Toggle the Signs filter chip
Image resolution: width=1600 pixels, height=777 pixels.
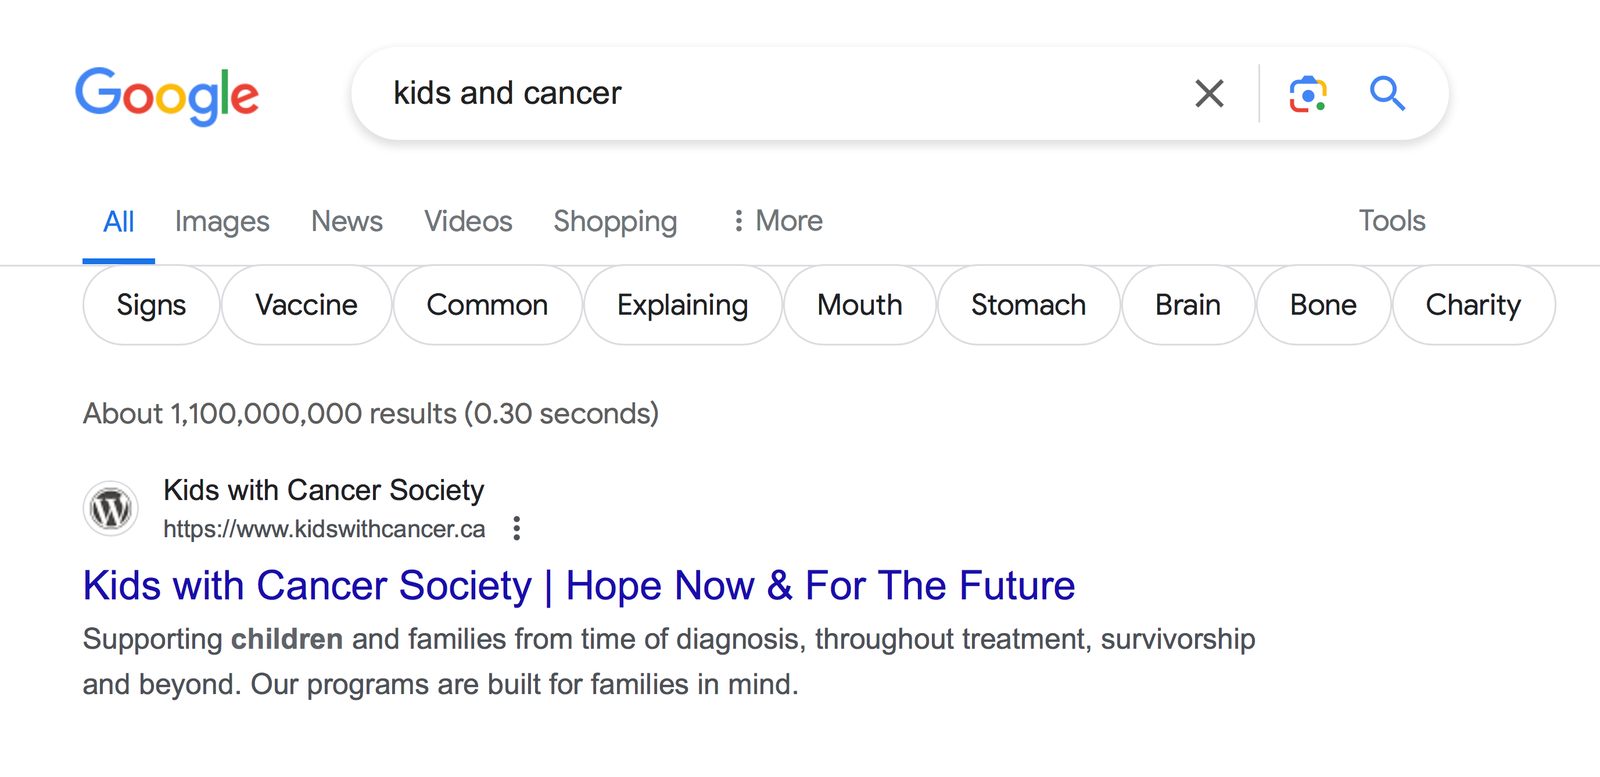point(151,305)
